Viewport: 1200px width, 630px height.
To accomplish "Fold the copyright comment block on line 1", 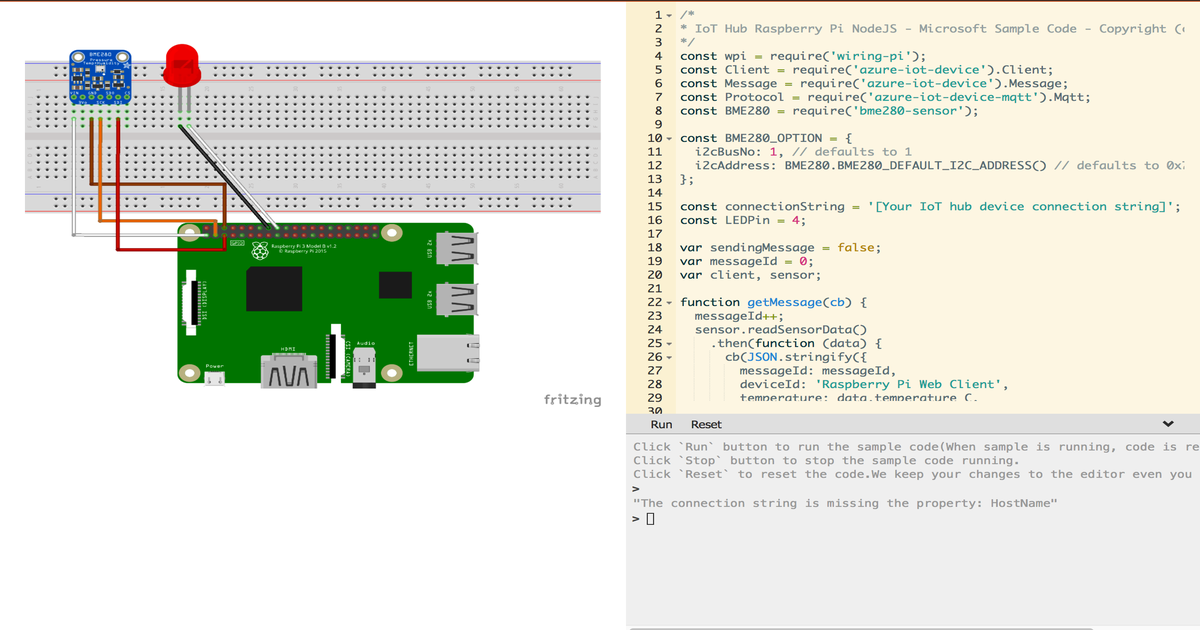I will (x=671, y=15).
